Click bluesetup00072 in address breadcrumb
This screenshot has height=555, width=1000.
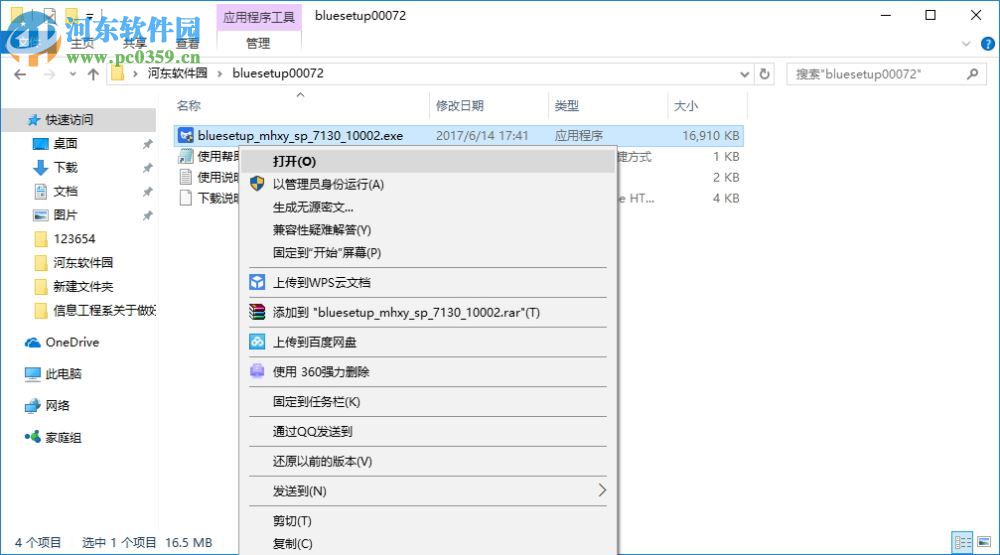coord(278,73)
